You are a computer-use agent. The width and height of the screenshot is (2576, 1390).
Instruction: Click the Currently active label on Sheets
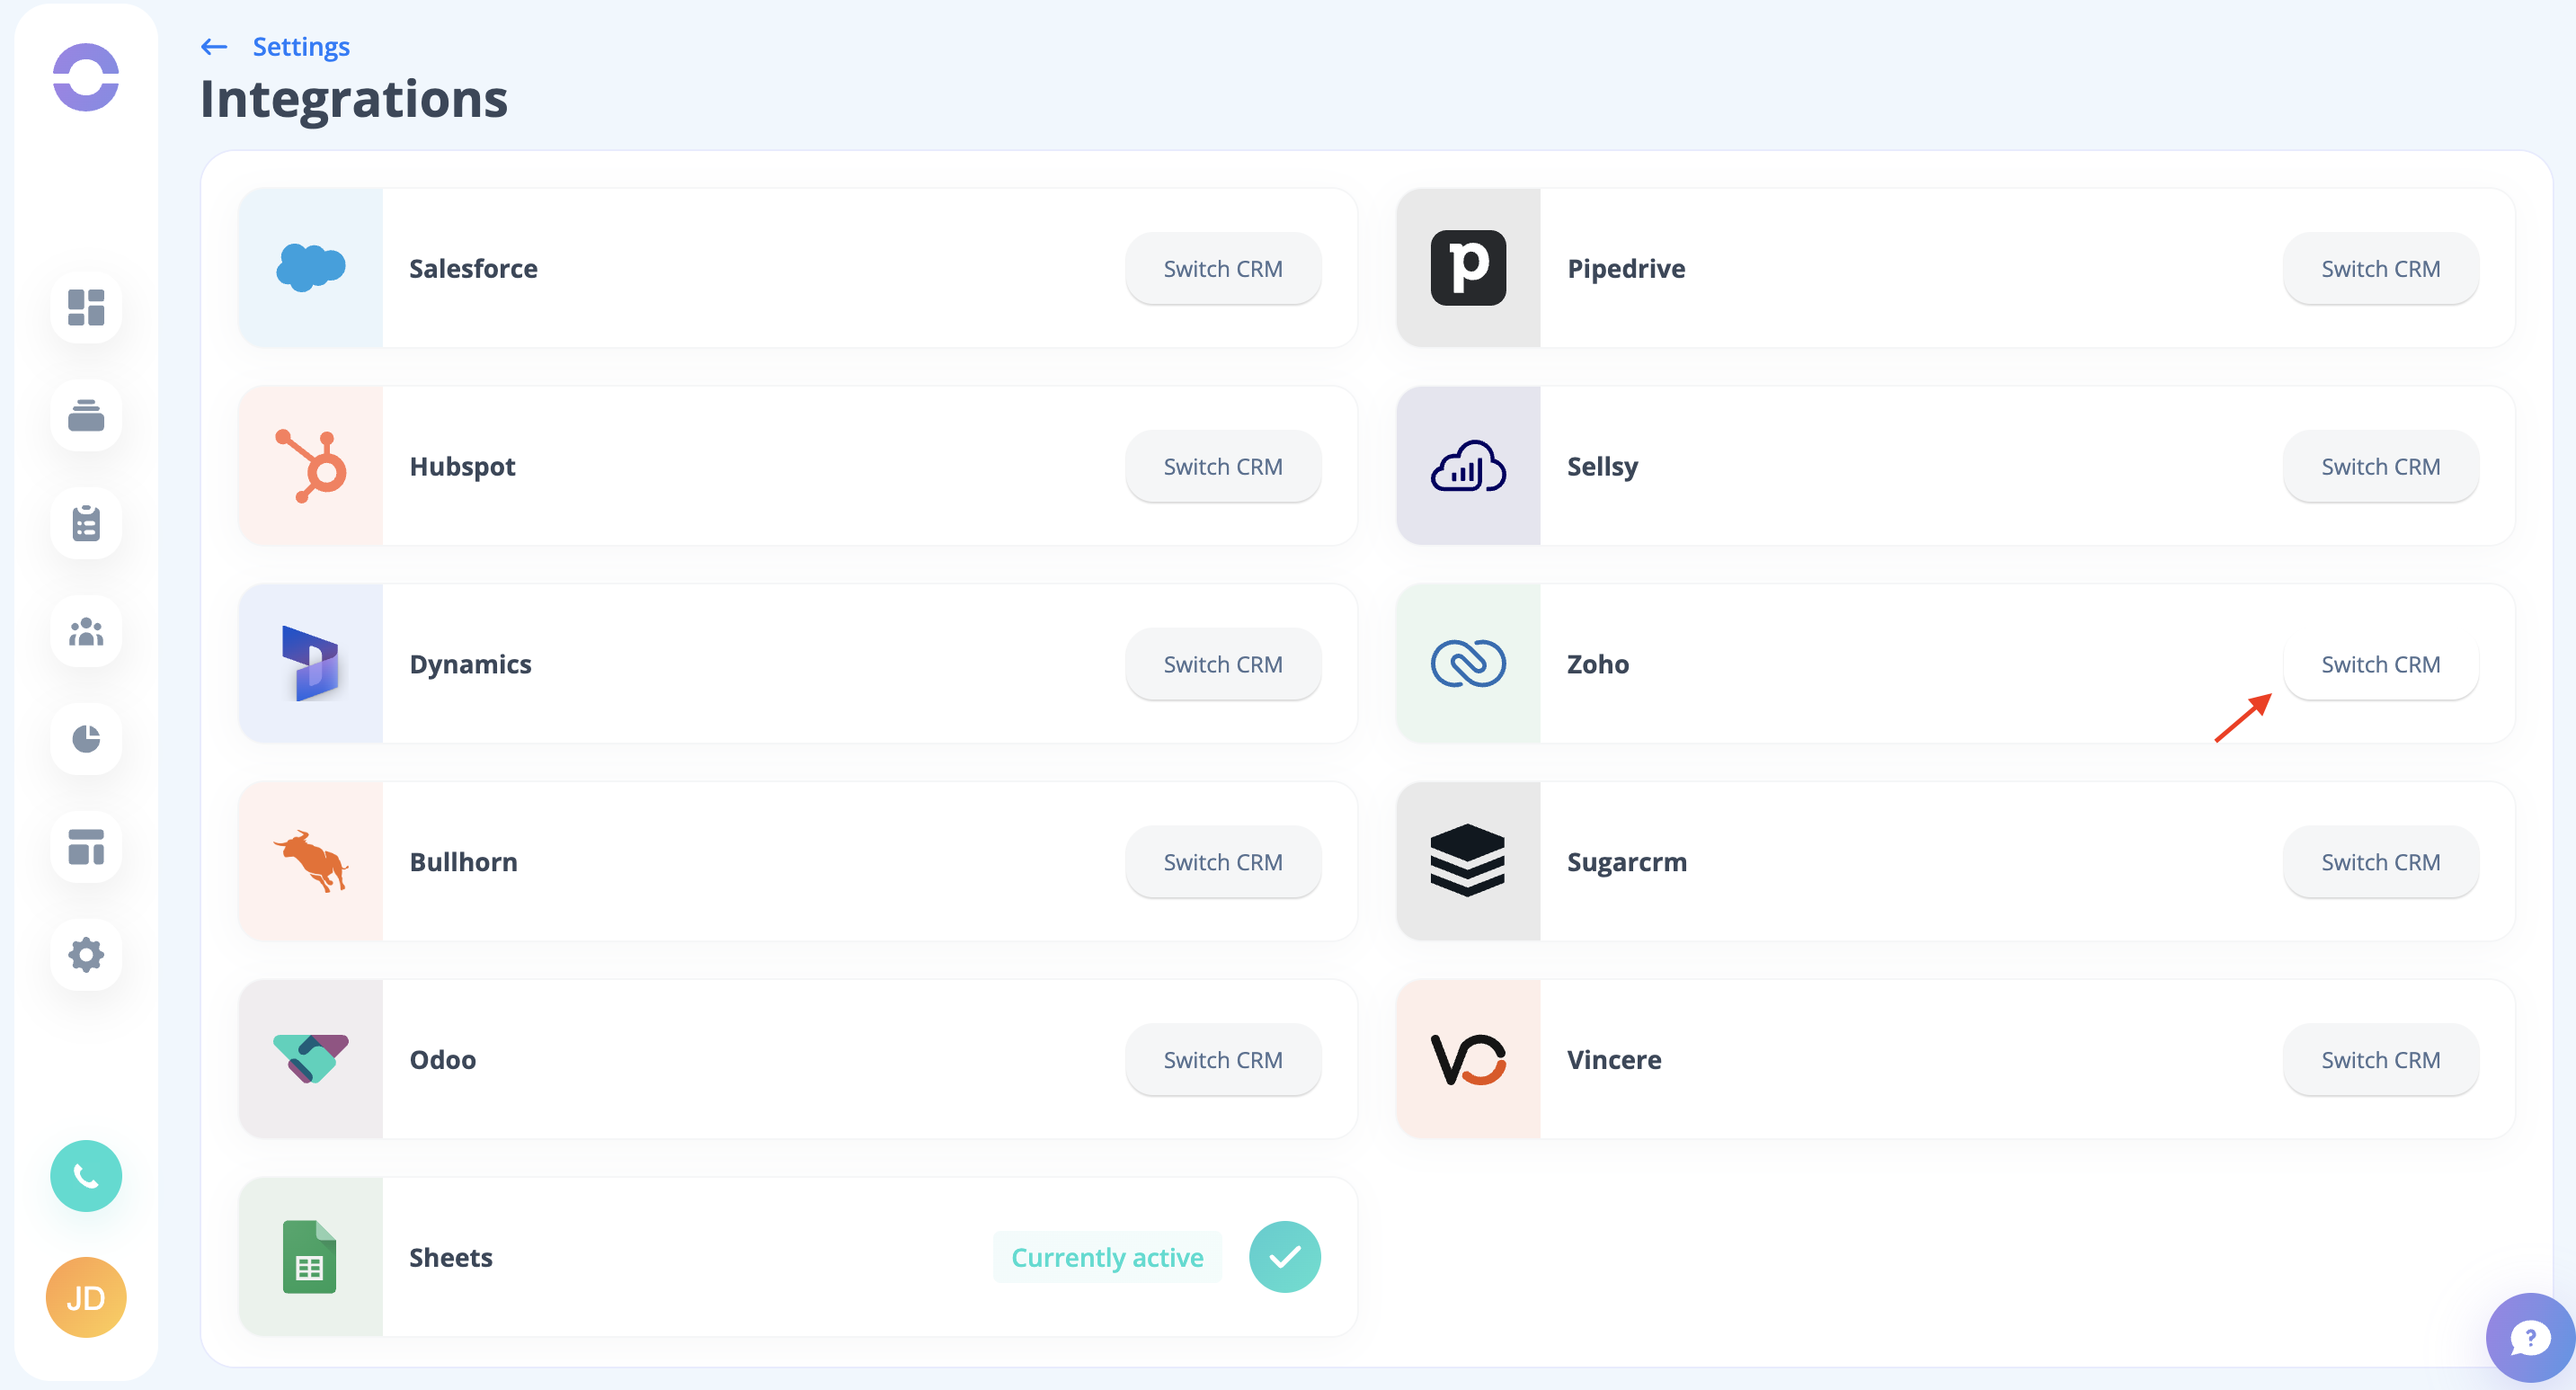(1107, 1257)
